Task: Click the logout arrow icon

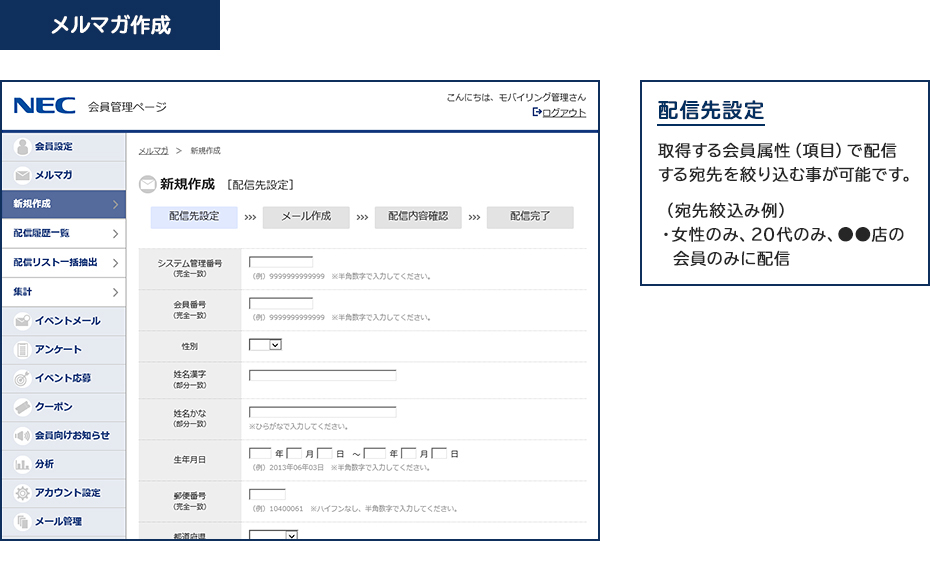Action: click(537, 112)
